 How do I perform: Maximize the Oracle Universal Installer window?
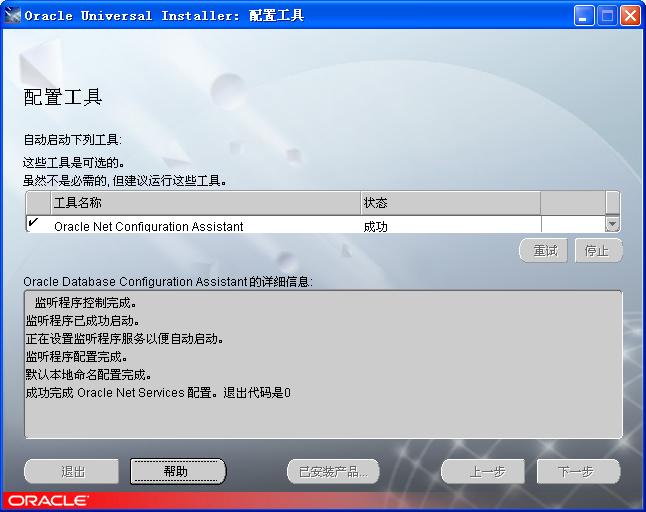coord(607,16)
